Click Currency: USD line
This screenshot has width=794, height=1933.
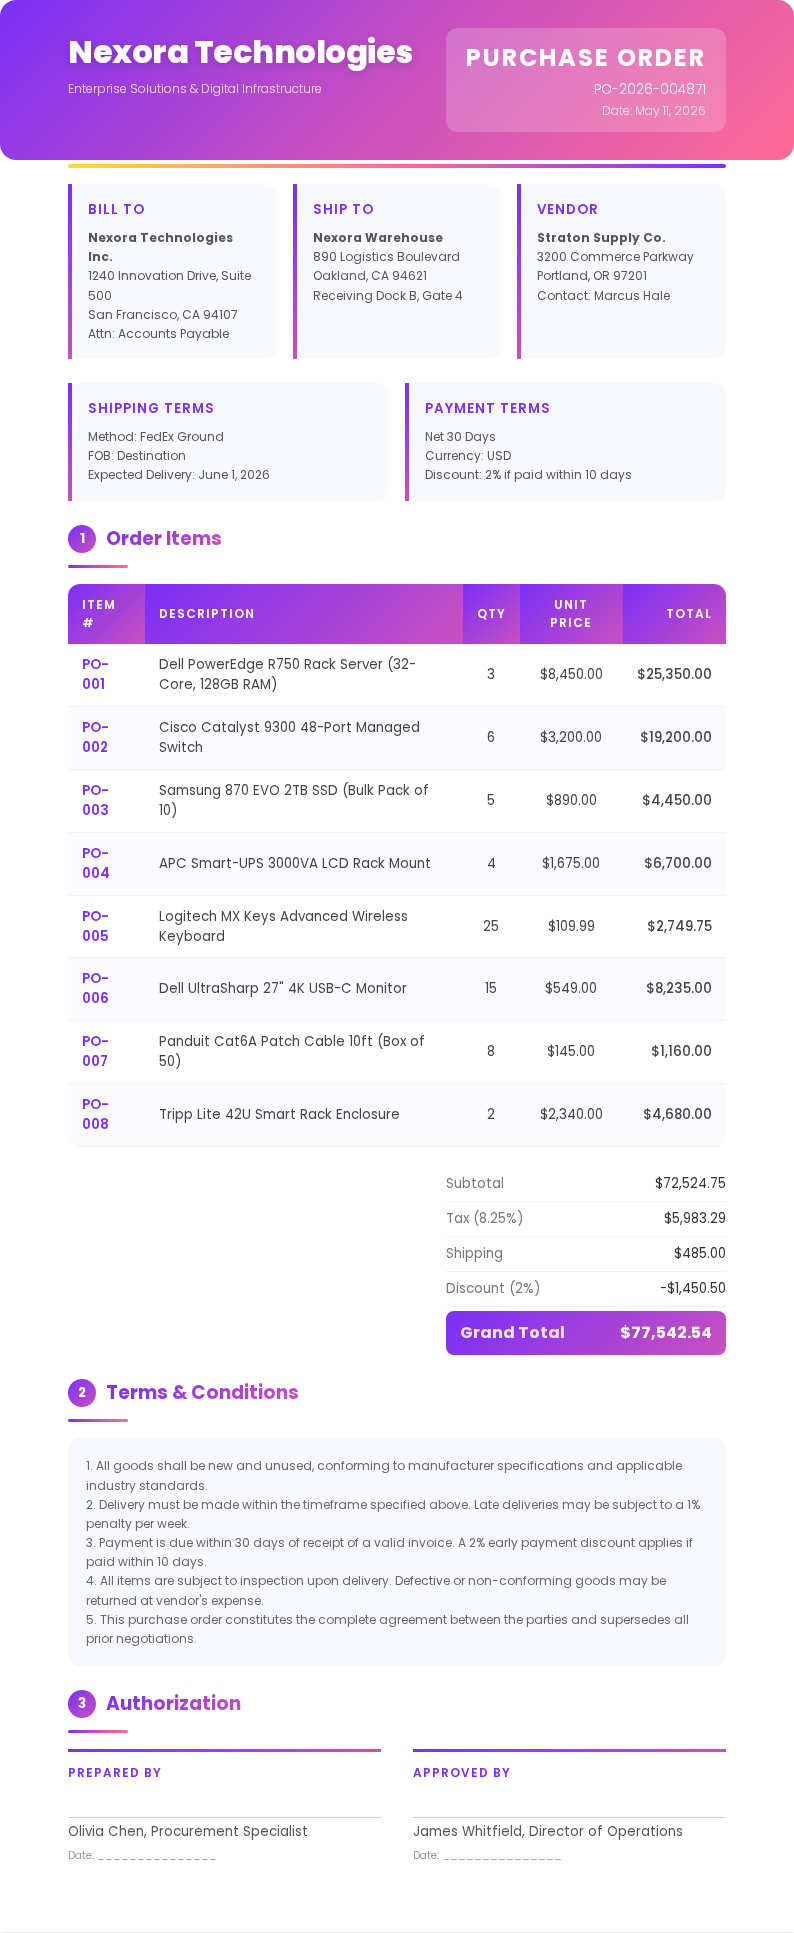click(x=468, y=456)
